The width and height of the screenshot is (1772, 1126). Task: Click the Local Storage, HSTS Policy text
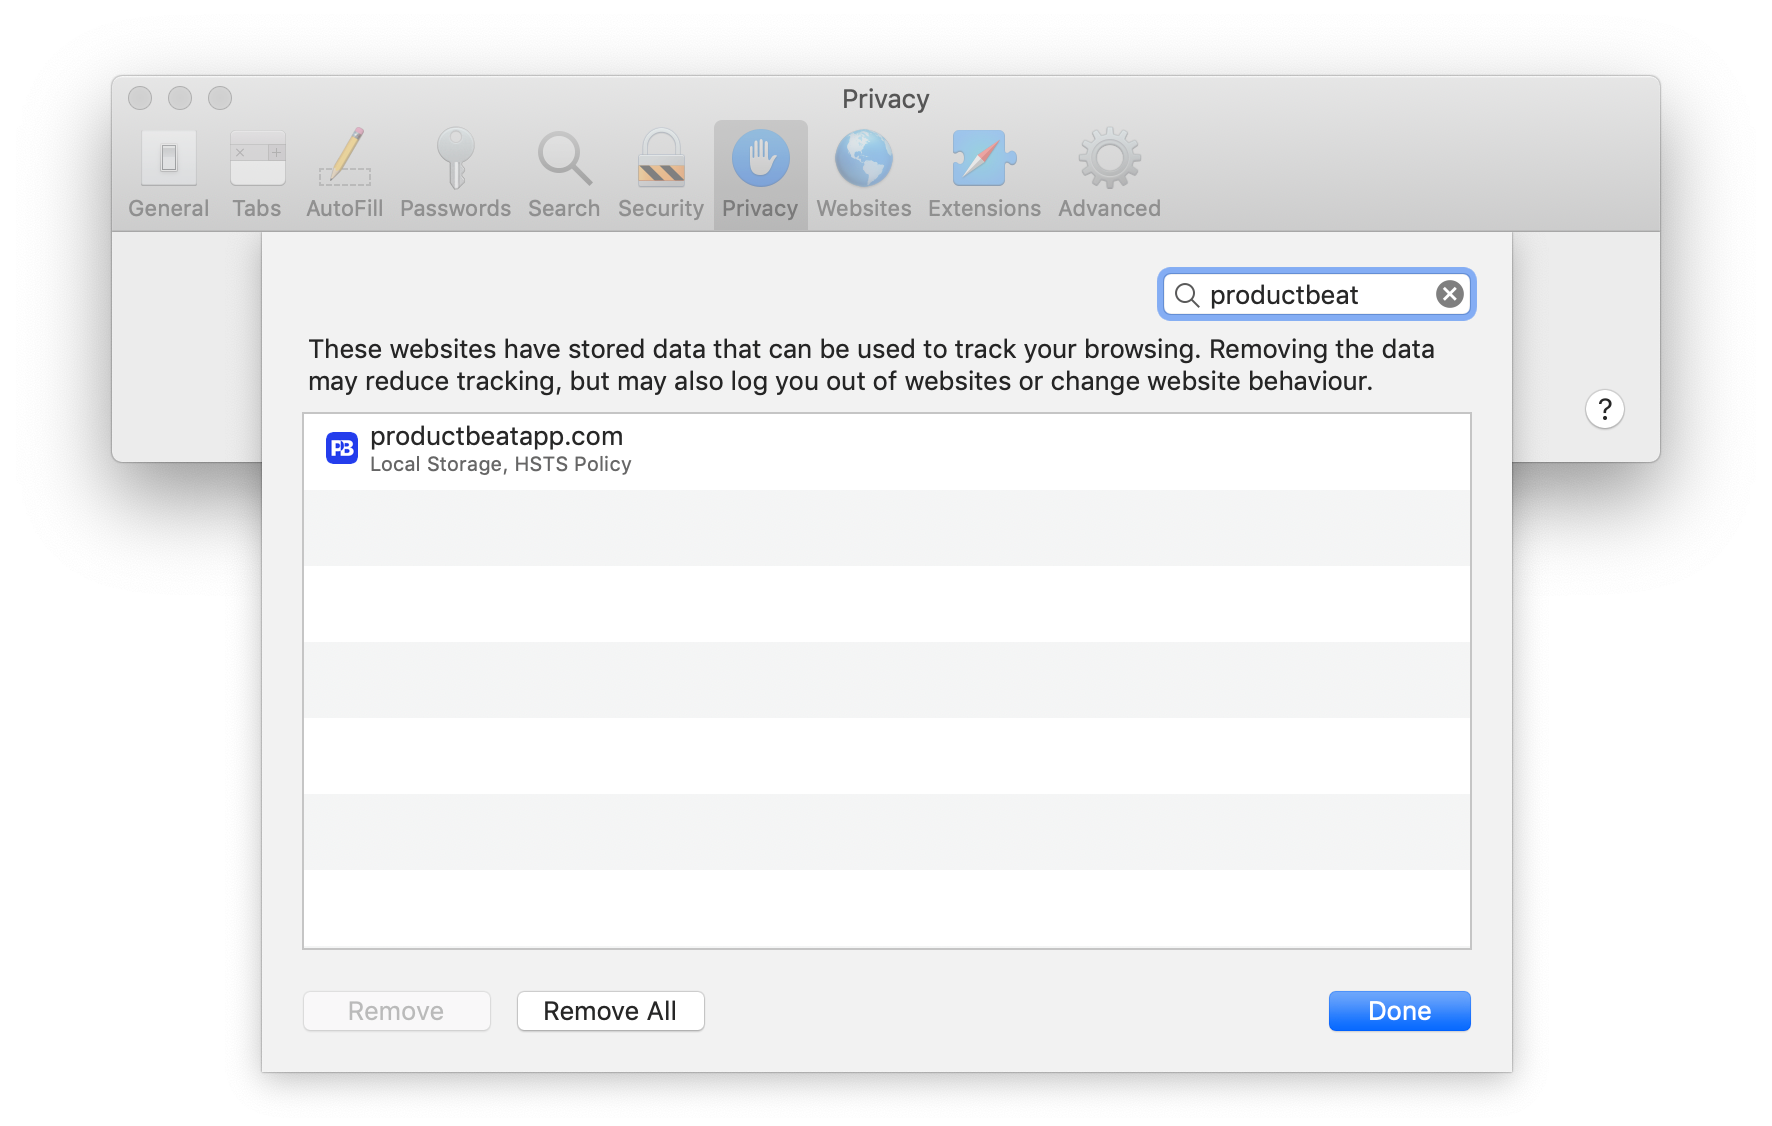click(500, 464)
